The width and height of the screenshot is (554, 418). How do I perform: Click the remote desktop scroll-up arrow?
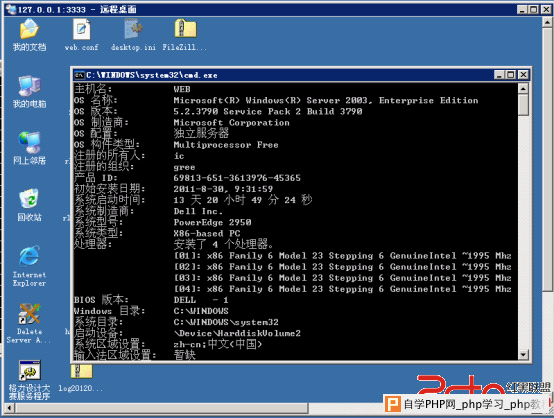(547, 22)
